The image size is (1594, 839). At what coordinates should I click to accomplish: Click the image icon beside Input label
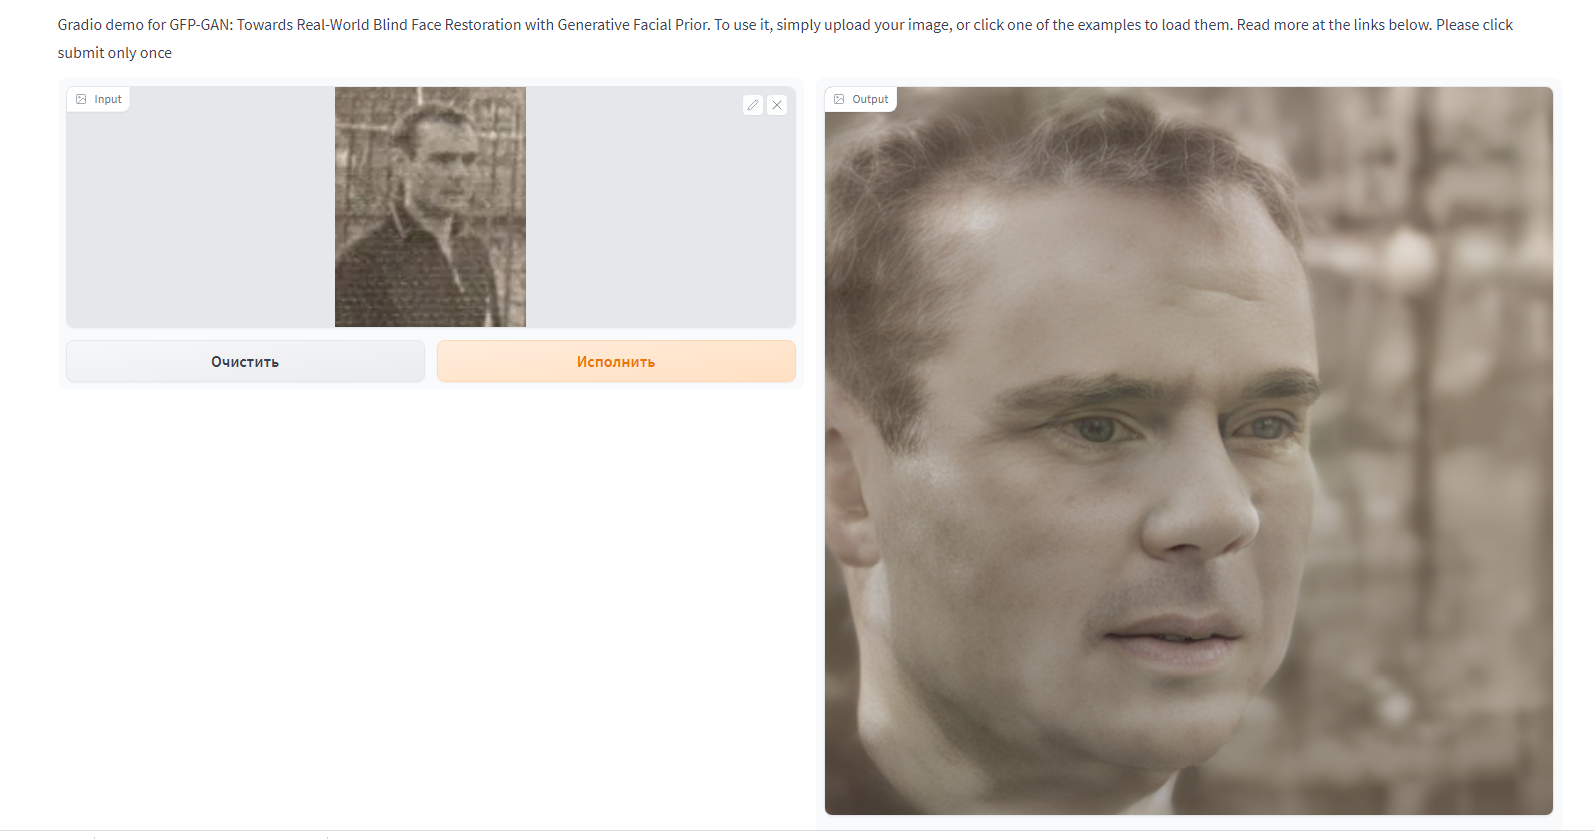pos(81,99)
